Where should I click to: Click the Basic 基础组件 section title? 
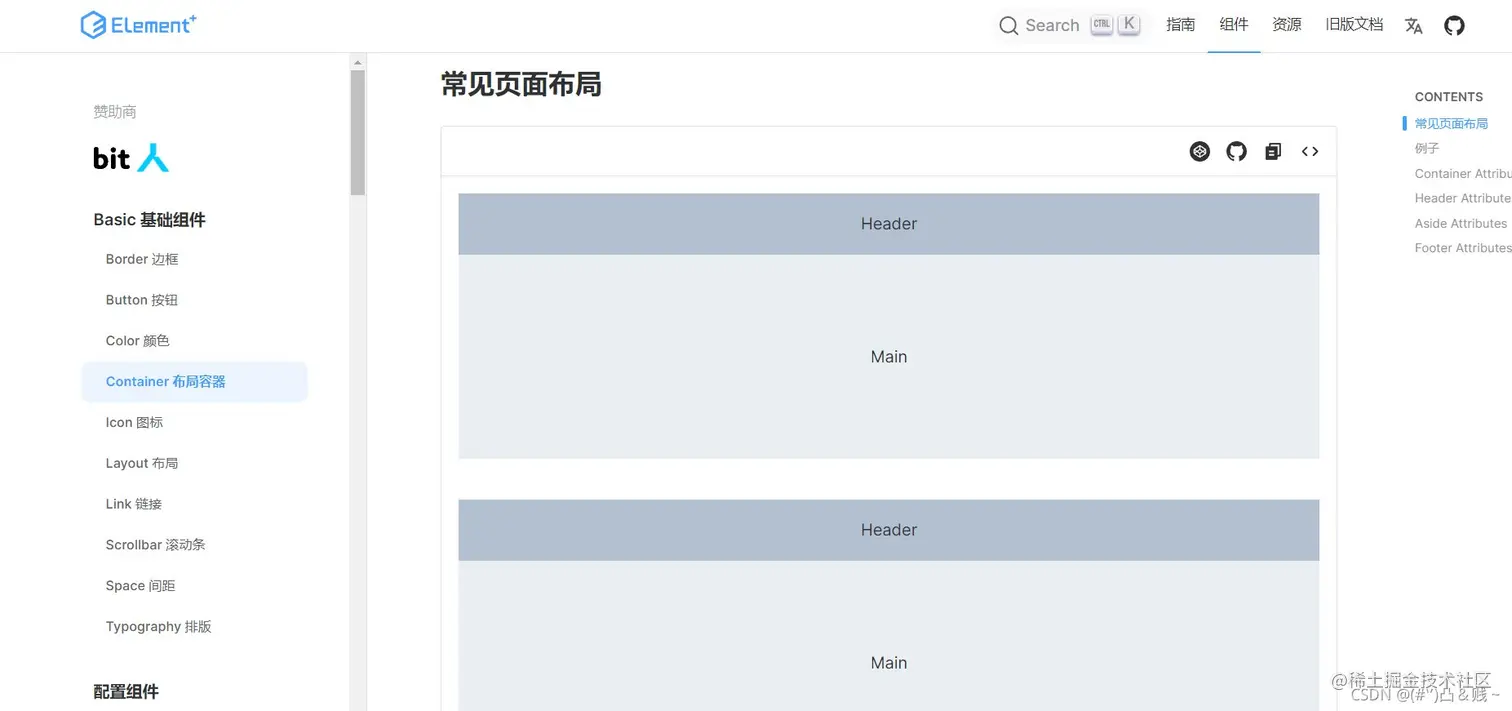tap(150, 220)
